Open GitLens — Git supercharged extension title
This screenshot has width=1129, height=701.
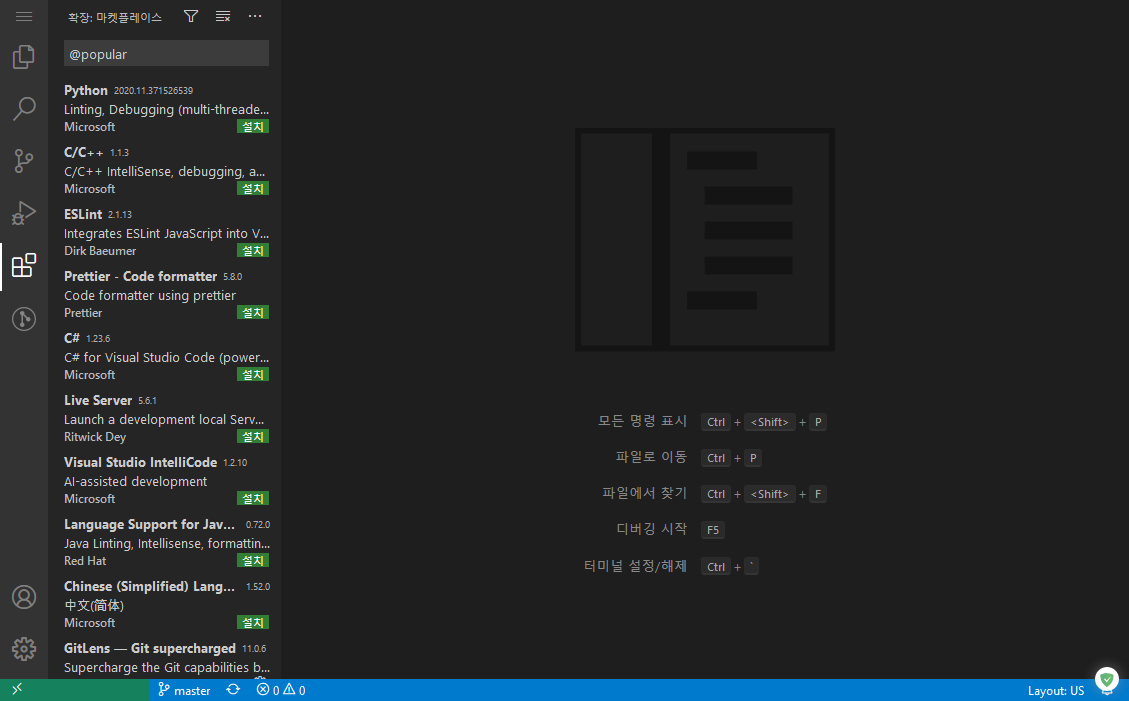(150, 648)
